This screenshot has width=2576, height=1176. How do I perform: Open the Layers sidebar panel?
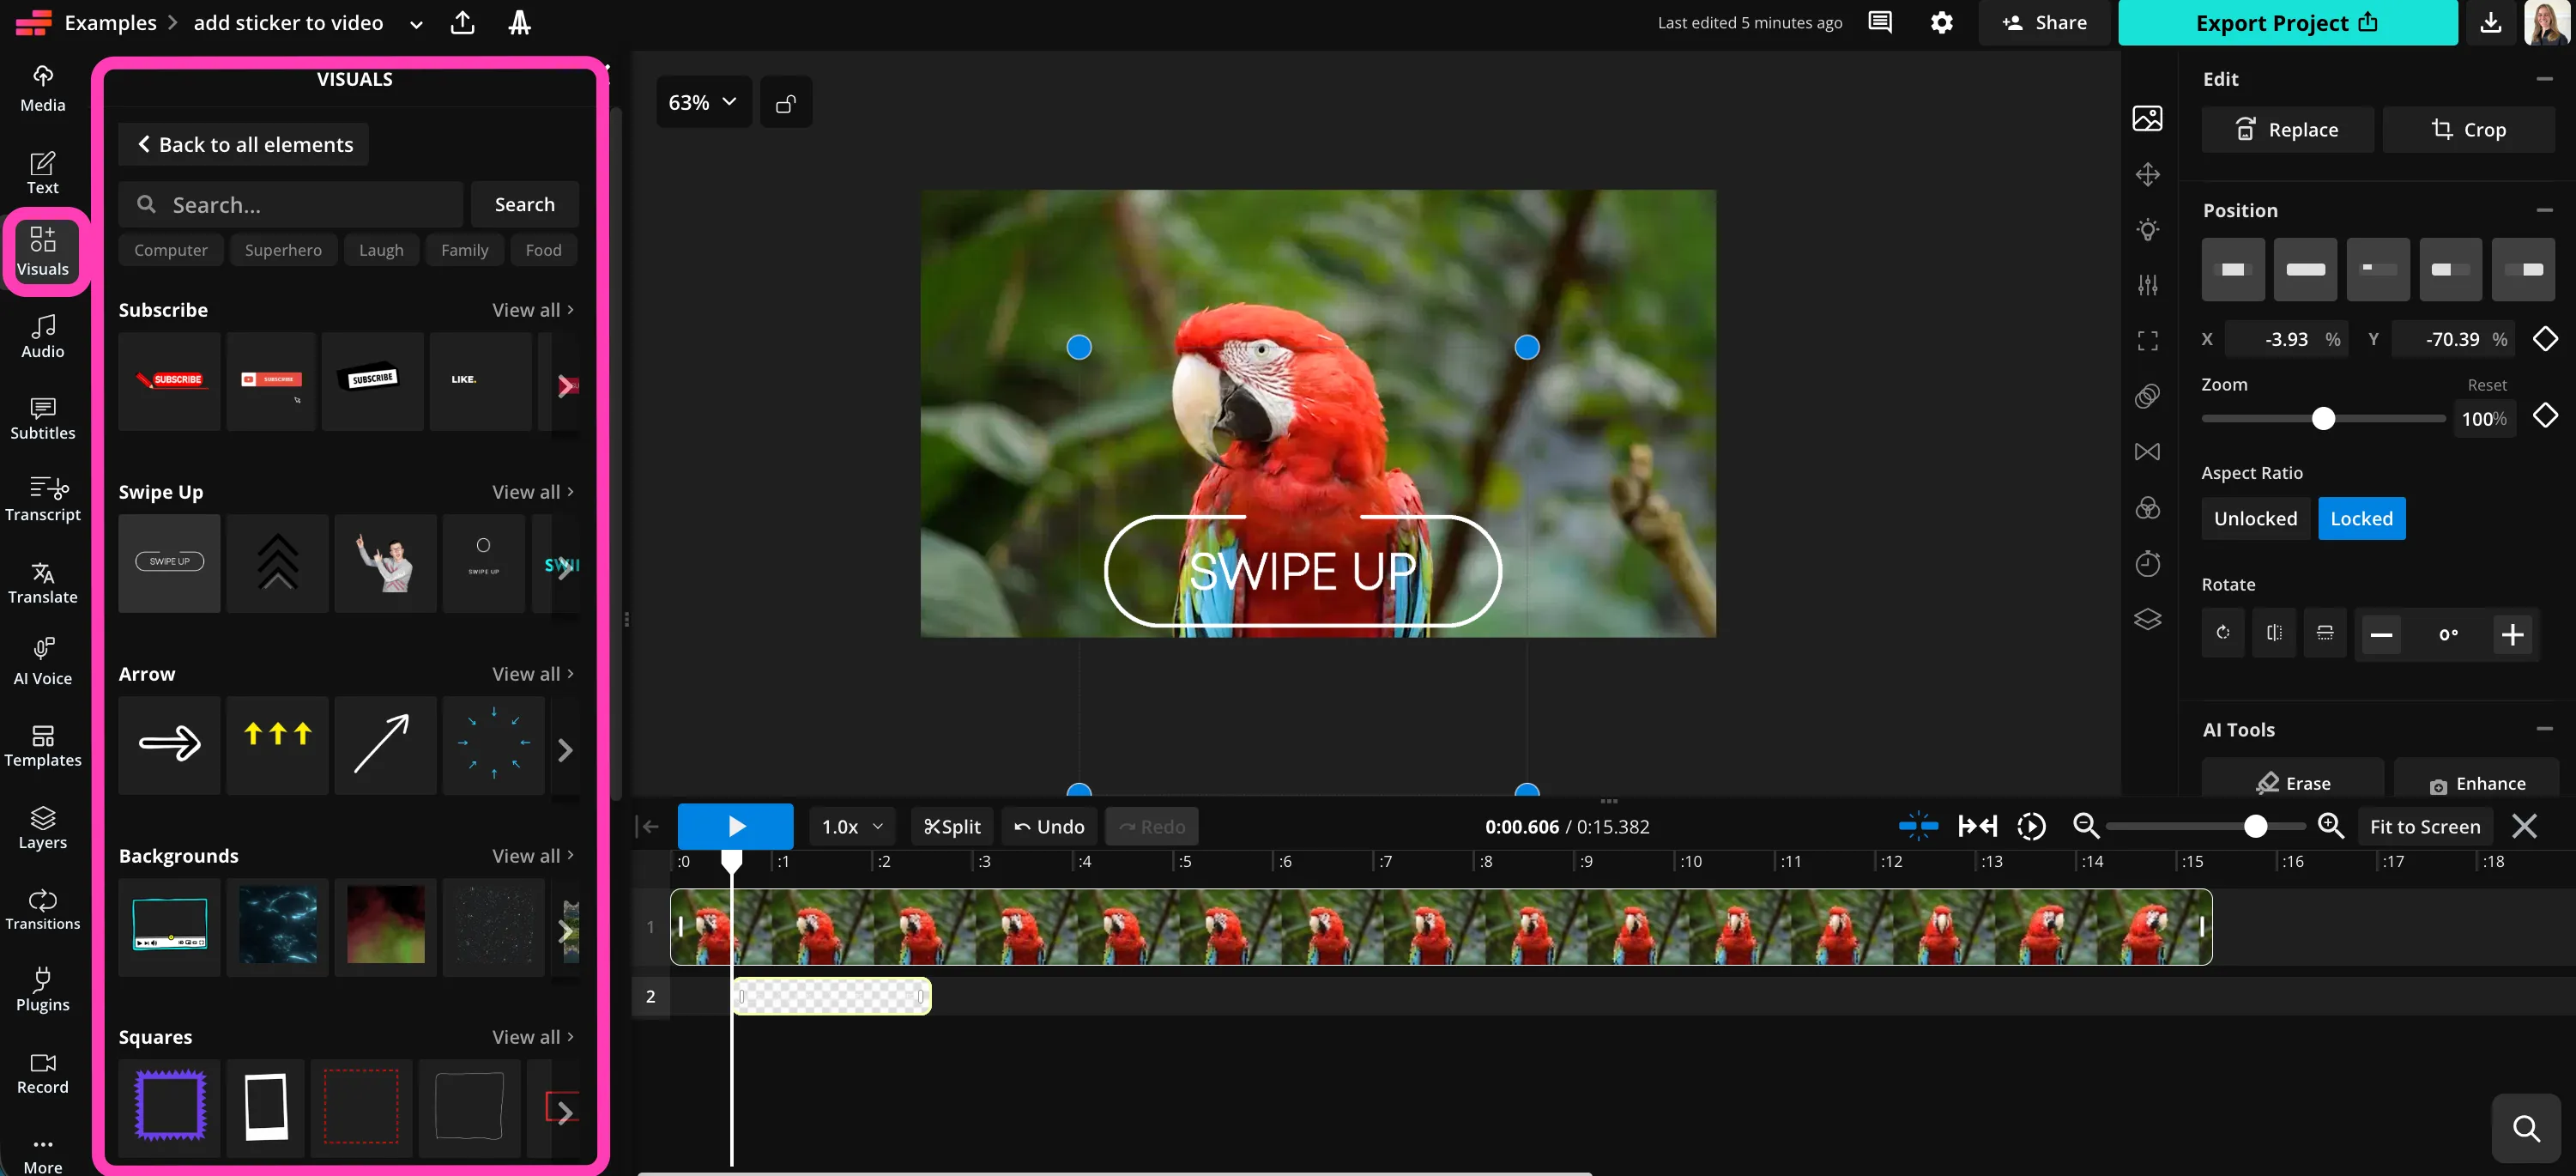click(x=42, y=827)
